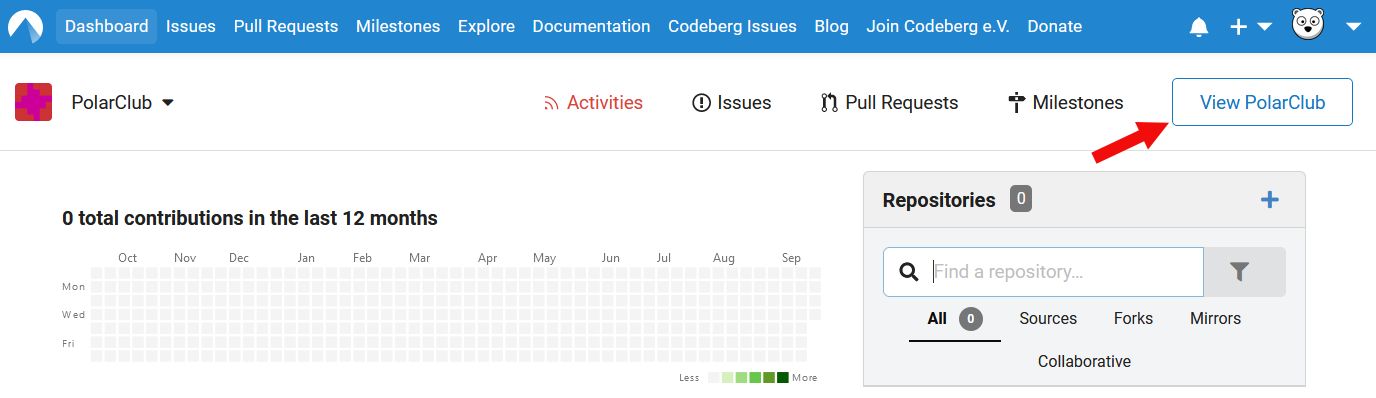
Task: Open the Explore page
Action: pos(486,26)
